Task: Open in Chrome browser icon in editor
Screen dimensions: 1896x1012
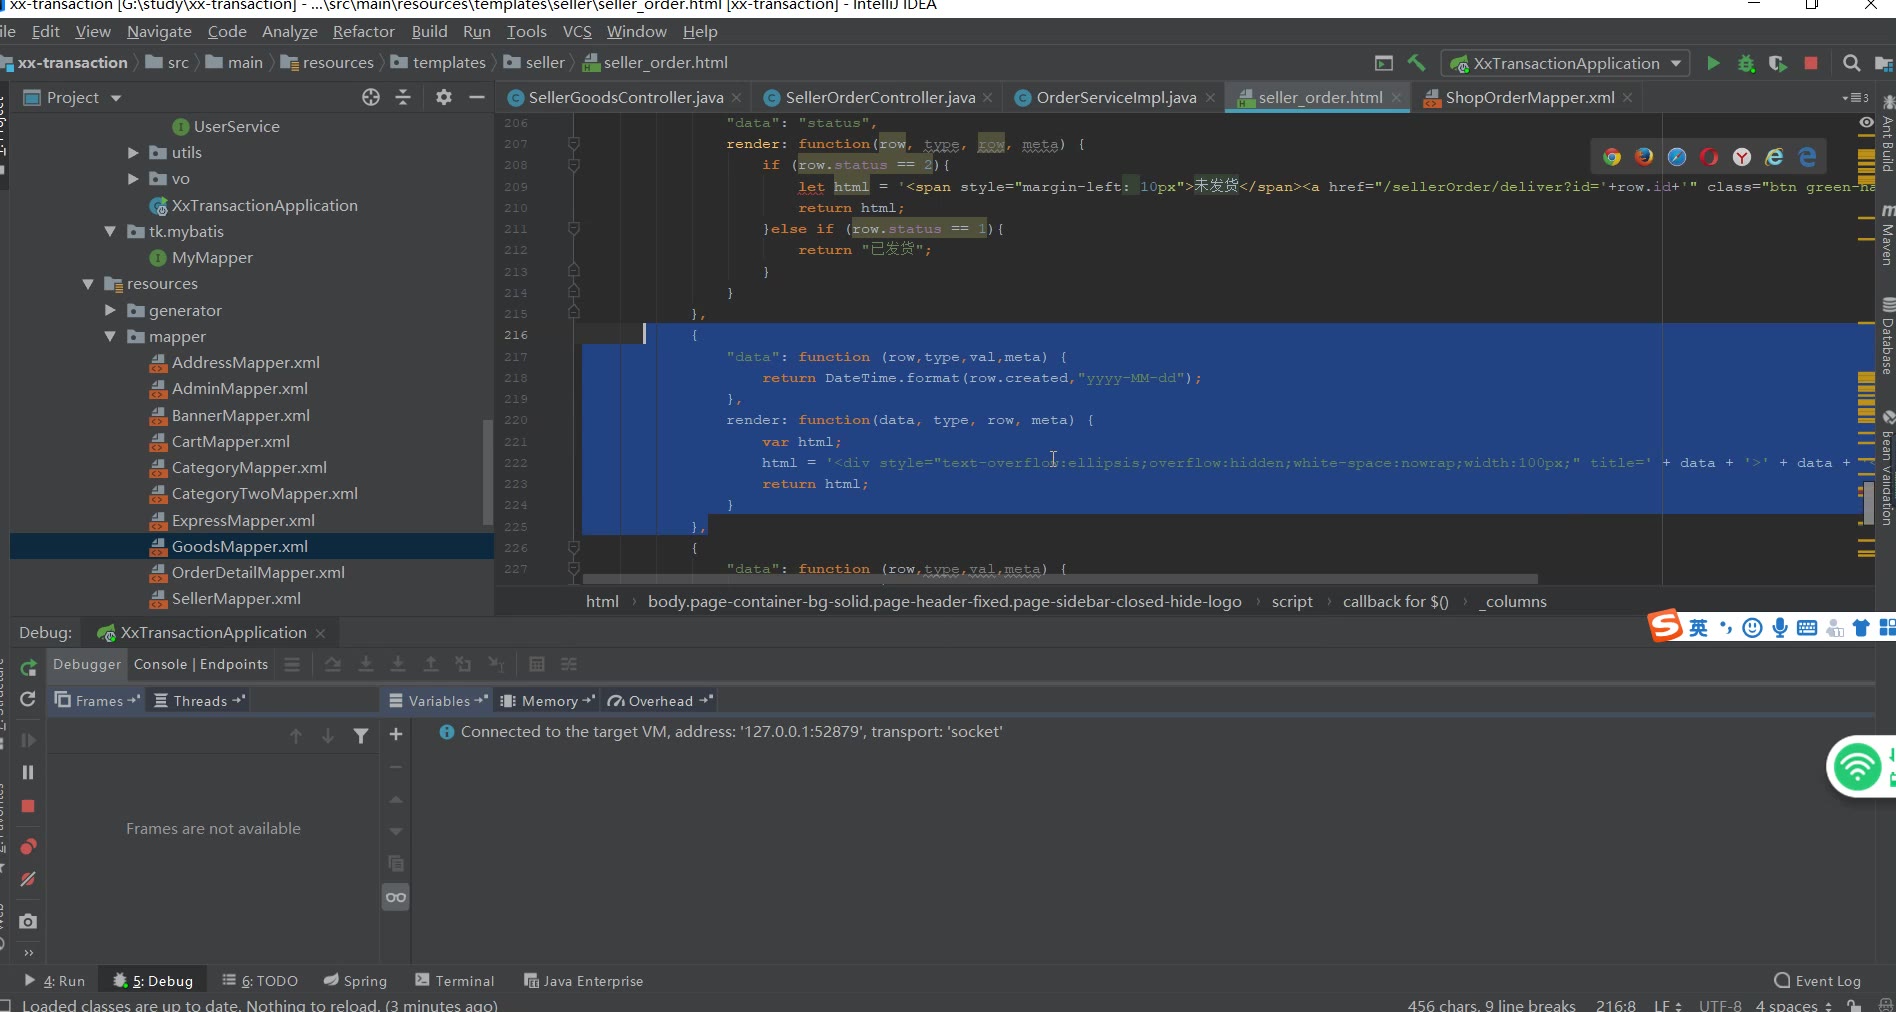Action: pos(1611,157)
